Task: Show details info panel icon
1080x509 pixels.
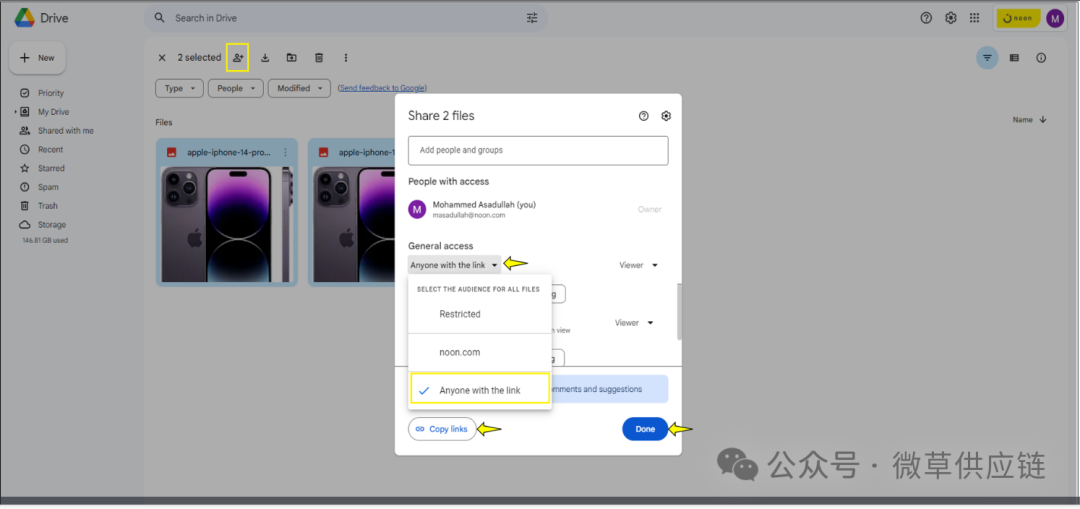Action: [x=1041, y=58]
